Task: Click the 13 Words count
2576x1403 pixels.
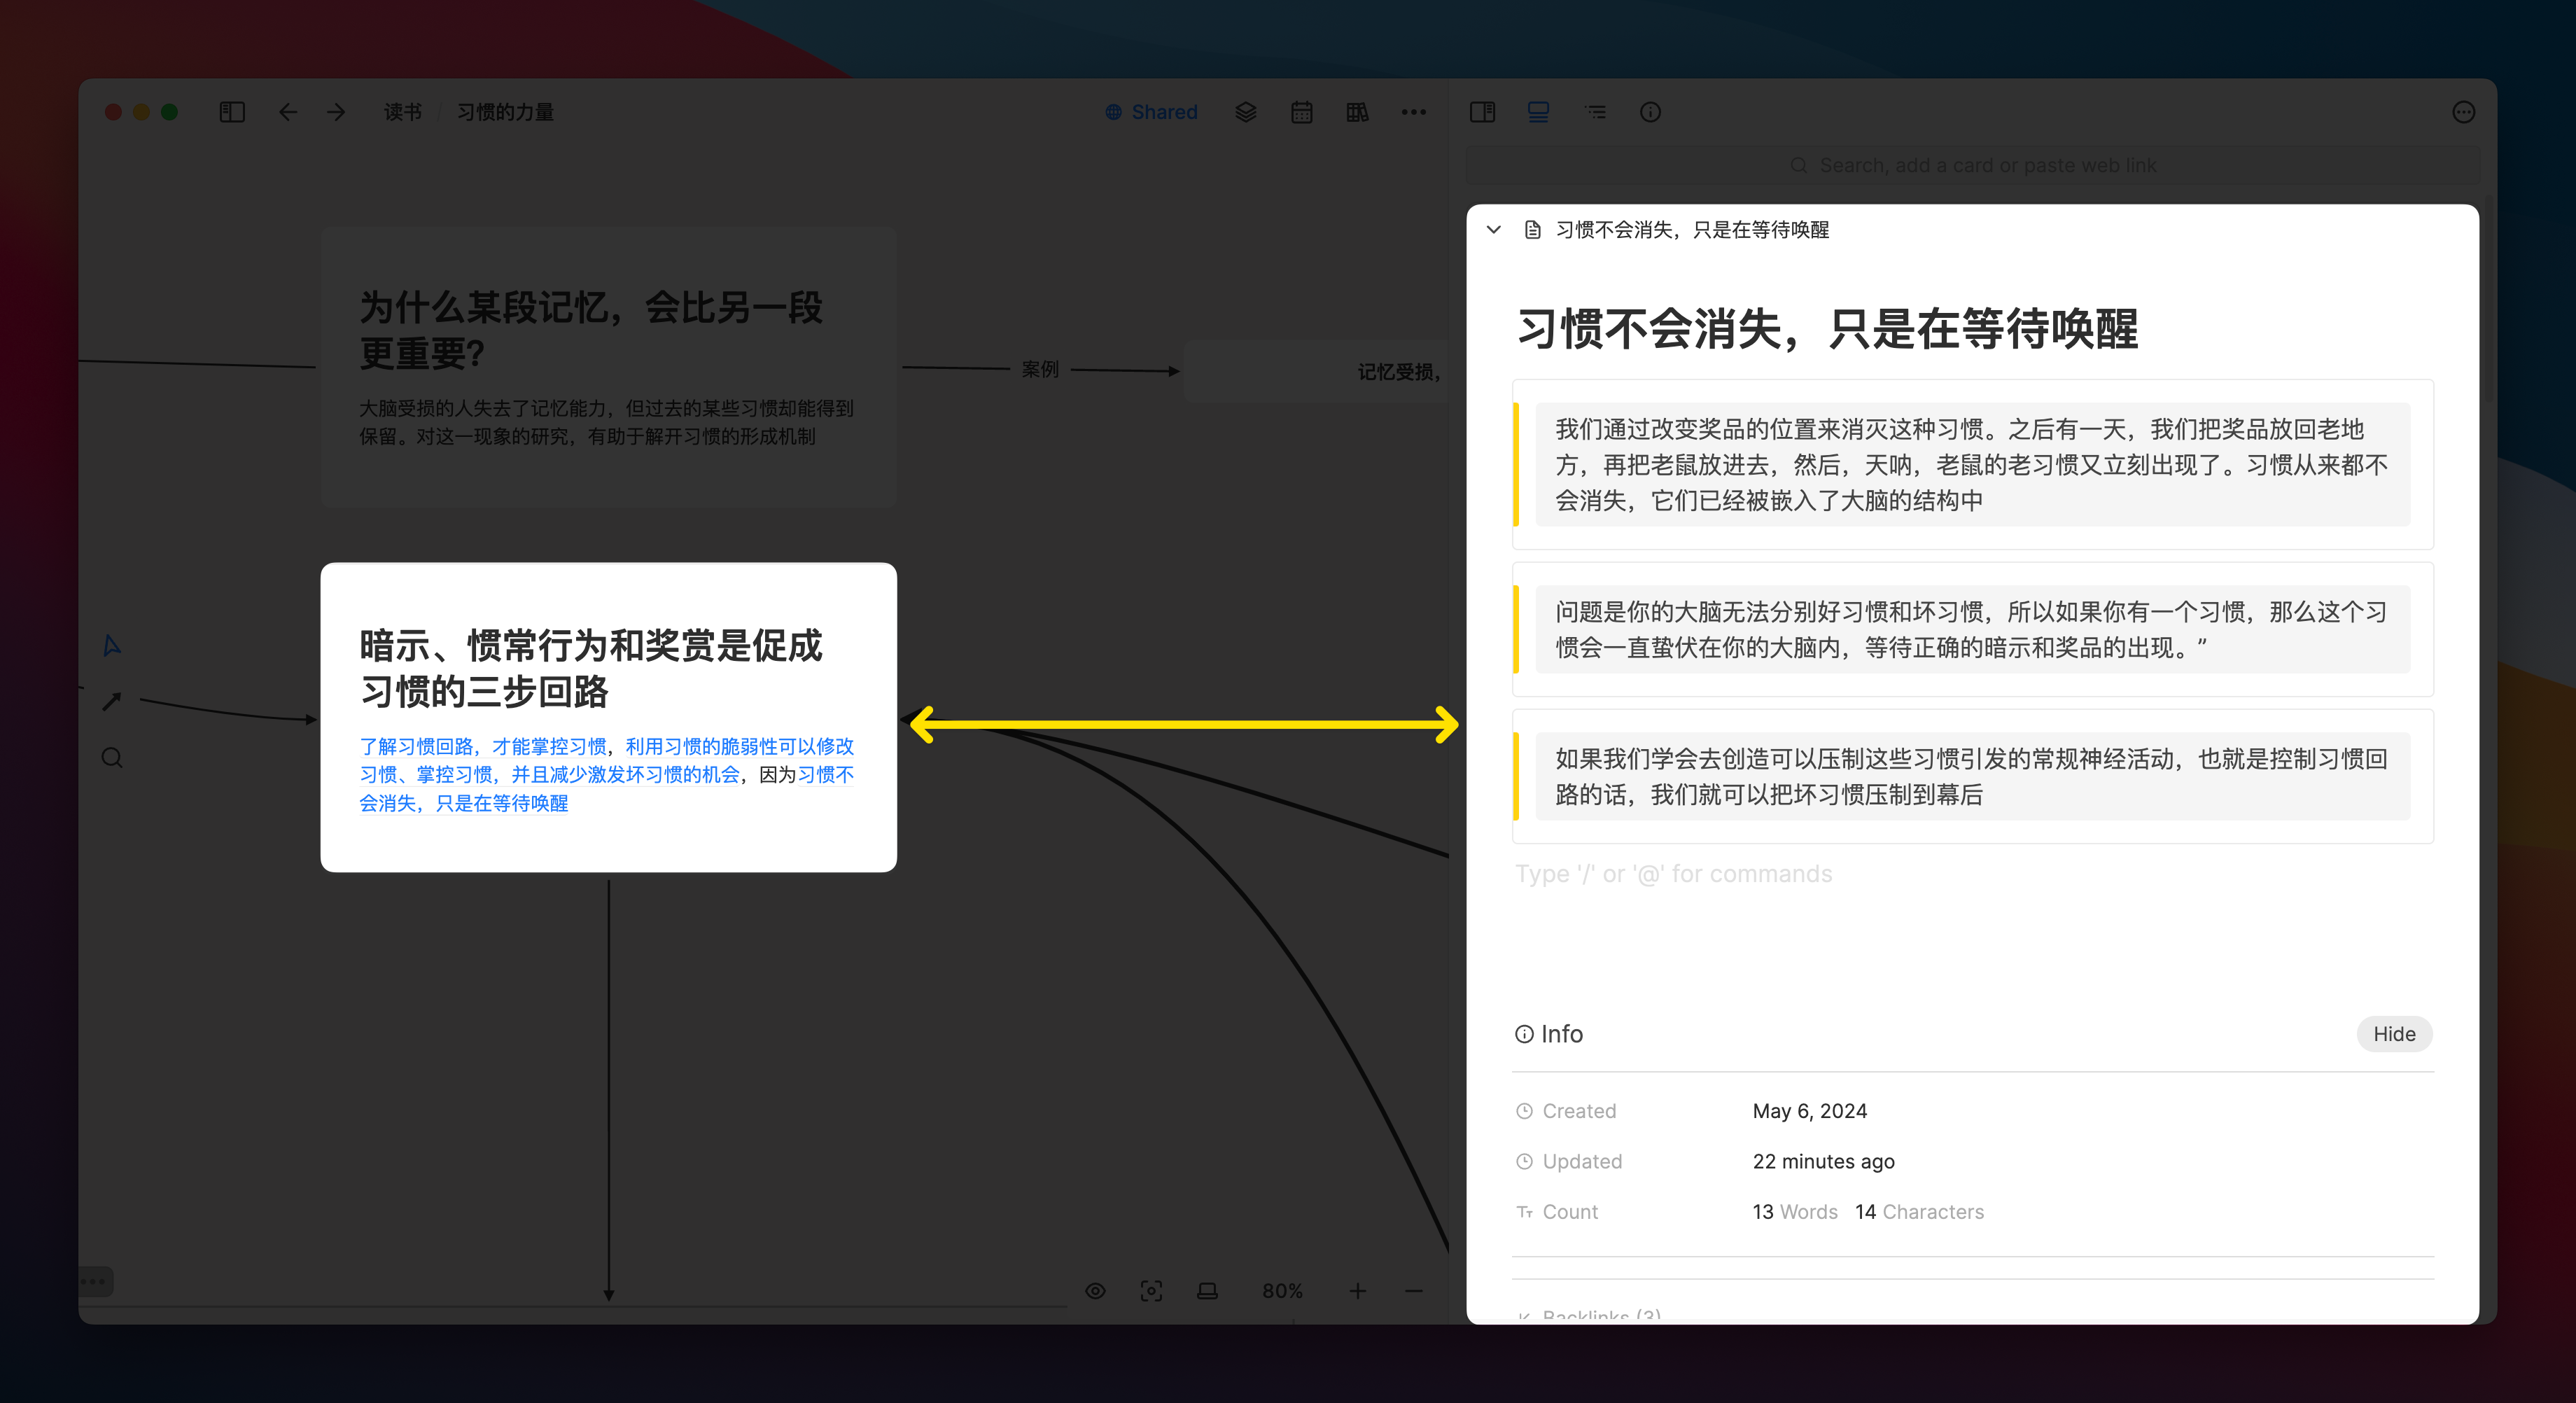Action: point(1794,1212)
